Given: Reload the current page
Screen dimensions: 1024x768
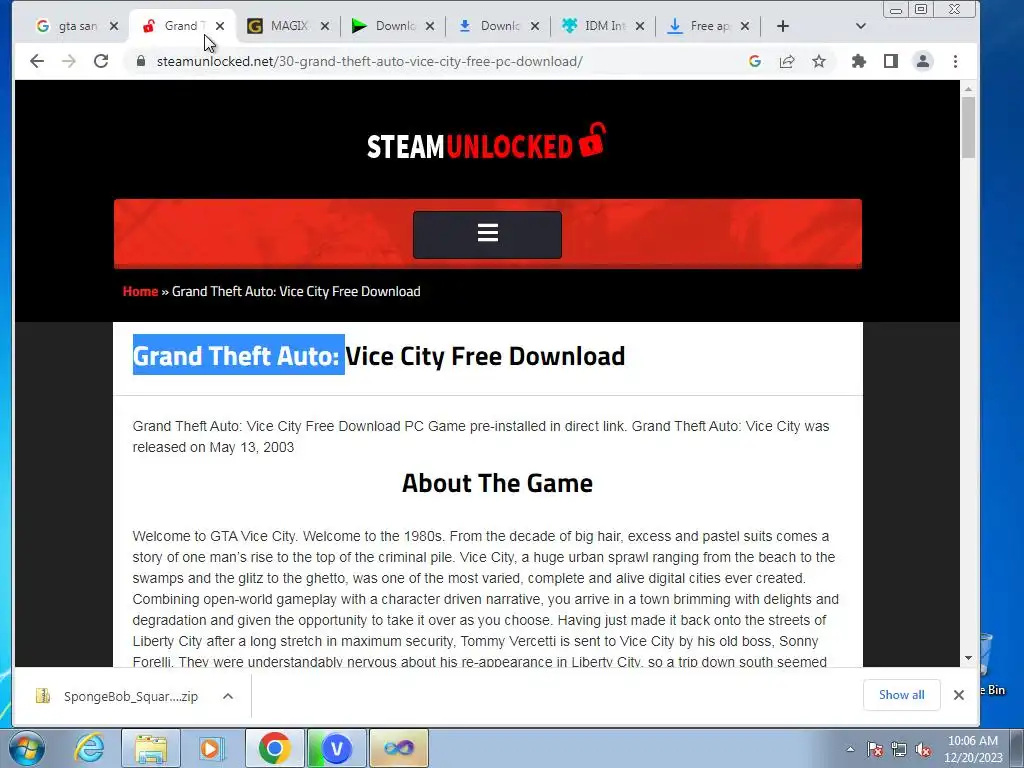Looking at the screenshot, I should coord(101,61).
